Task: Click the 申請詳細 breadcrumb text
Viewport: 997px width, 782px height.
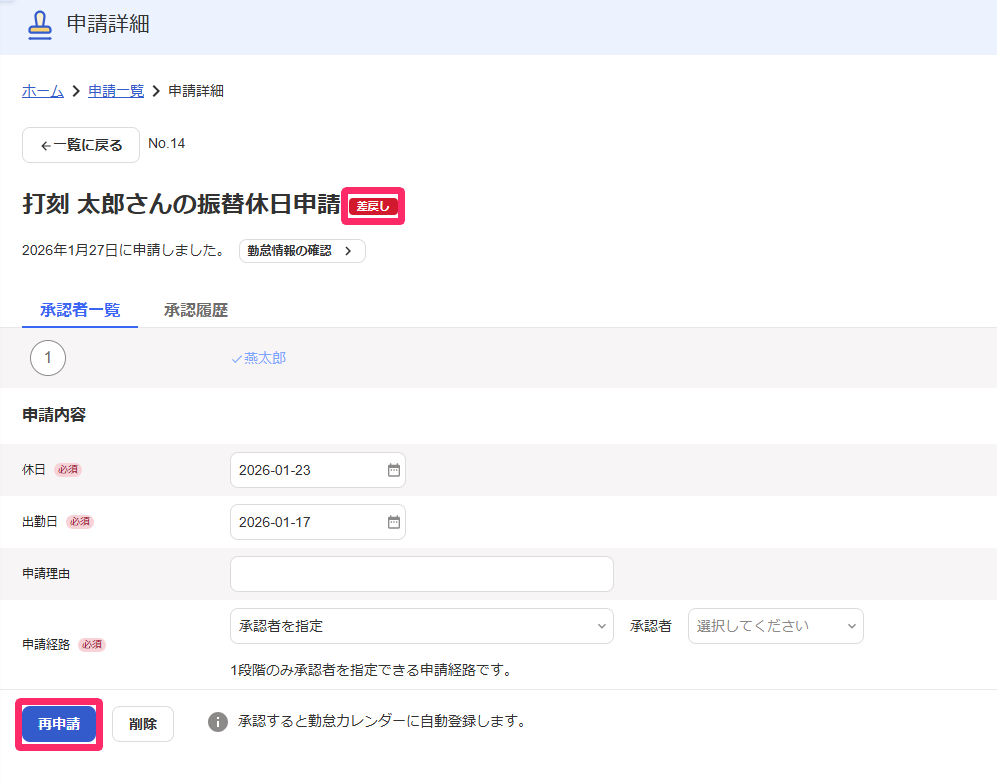Action: (x=196, y=91)
